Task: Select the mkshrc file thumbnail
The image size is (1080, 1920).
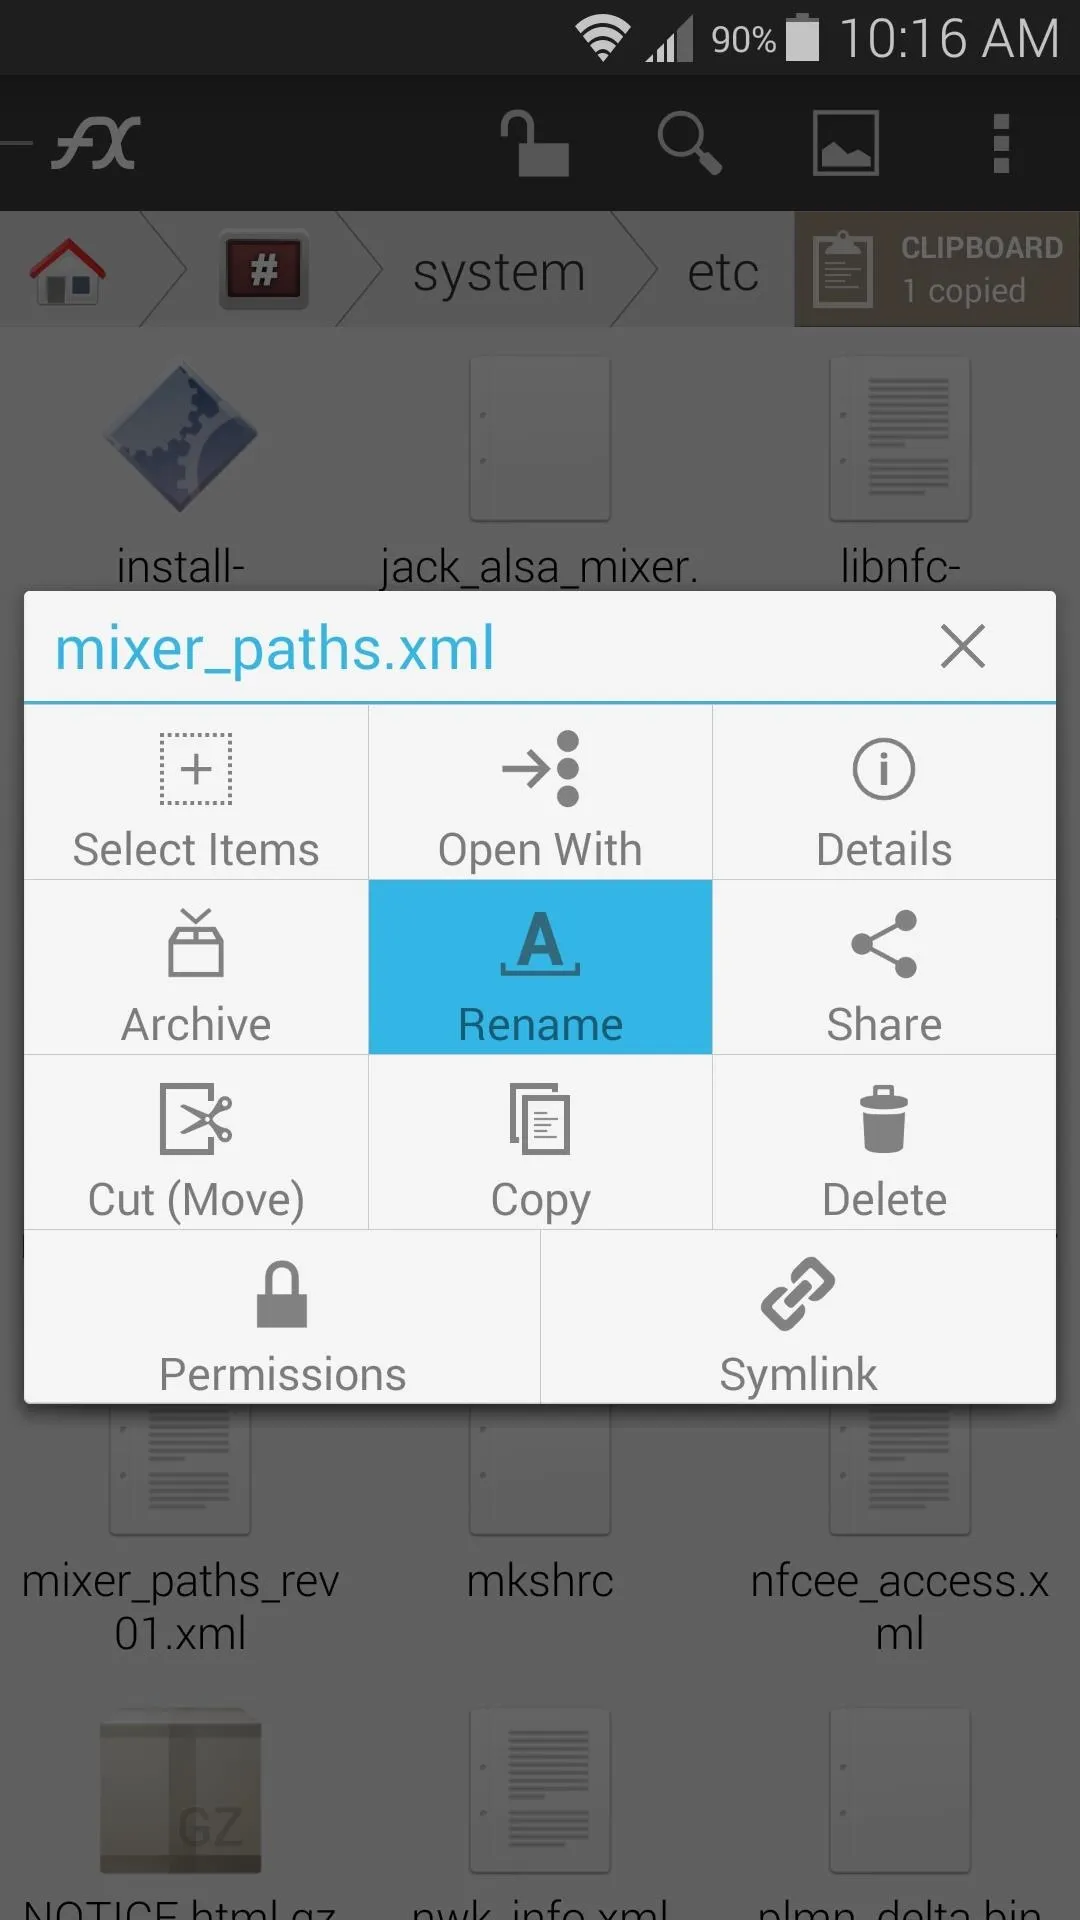Action: tap(540, 1468)
